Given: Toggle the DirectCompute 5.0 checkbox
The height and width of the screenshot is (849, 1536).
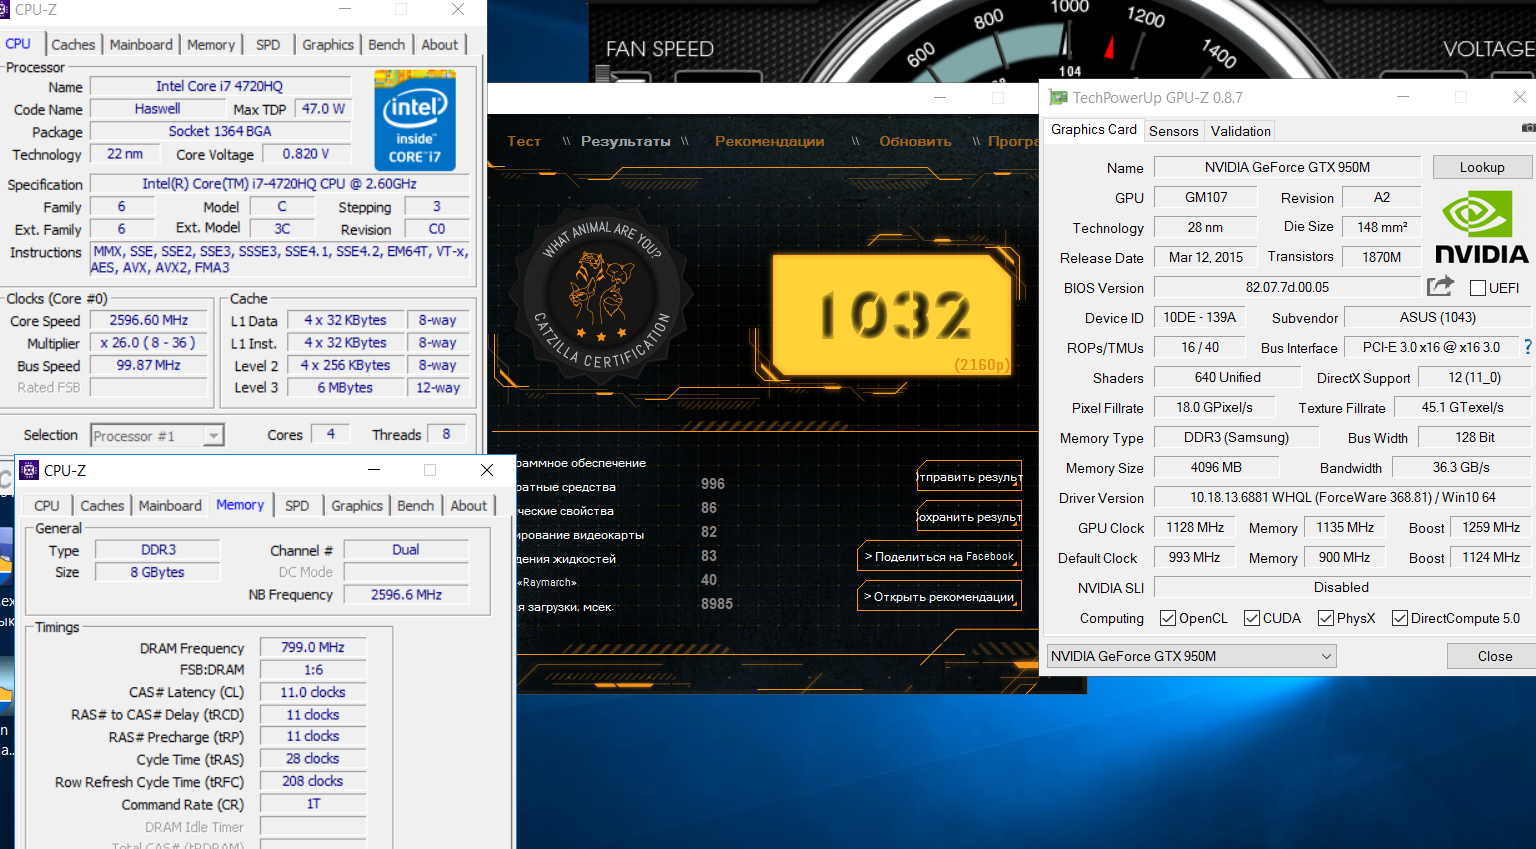Looking at the screenshot, I should (1400, 618).
